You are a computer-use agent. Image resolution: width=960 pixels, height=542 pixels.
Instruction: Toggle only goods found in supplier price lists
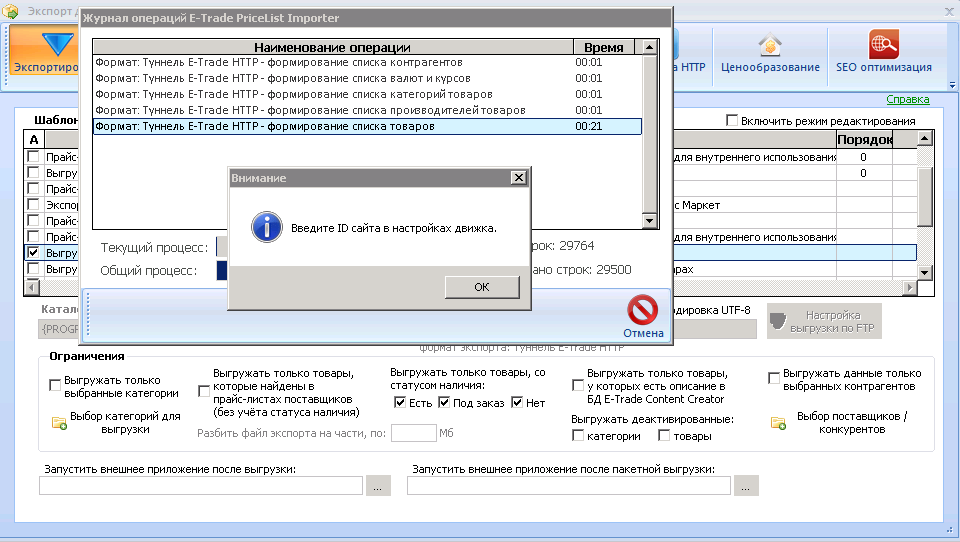[x=204, y=391]
